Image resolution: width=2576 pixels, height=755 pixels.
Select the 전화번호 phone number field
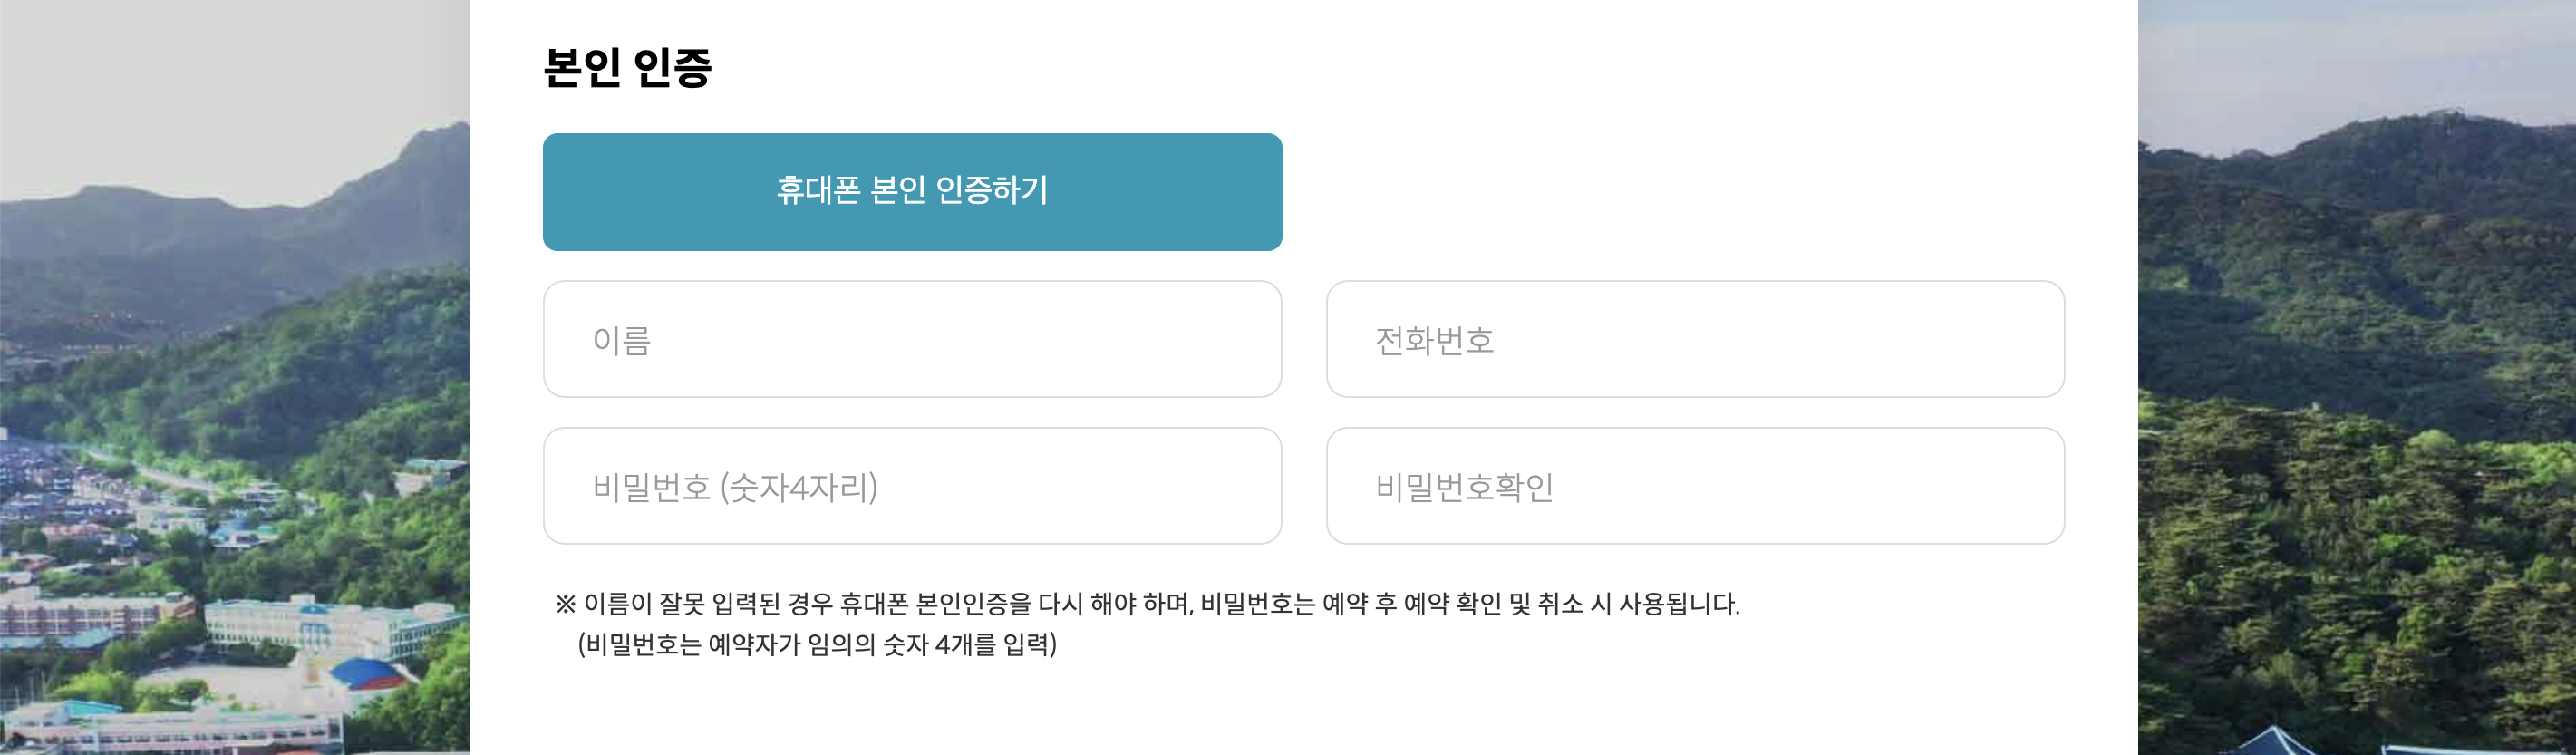pyautogui.click(x=1692, y=339)
